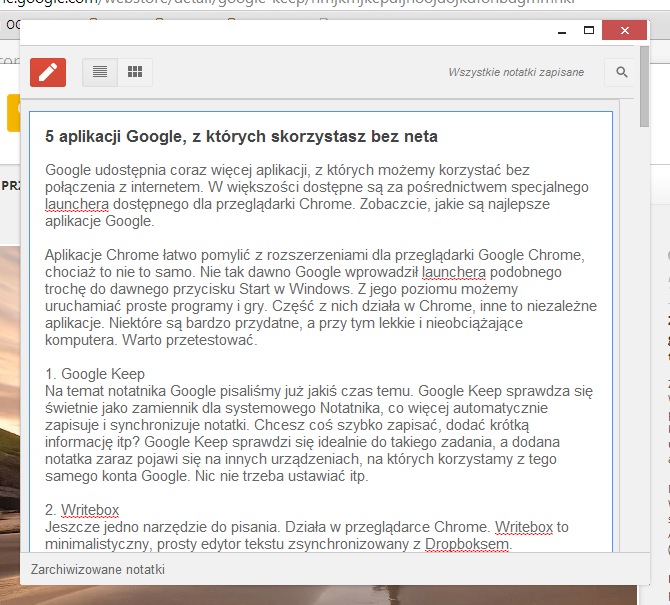Viewport: 670px width, 605px height.
Task: Click the line 'Jeszcze jedno narzędzie do pisania'
Action: [x=307, y=527]
